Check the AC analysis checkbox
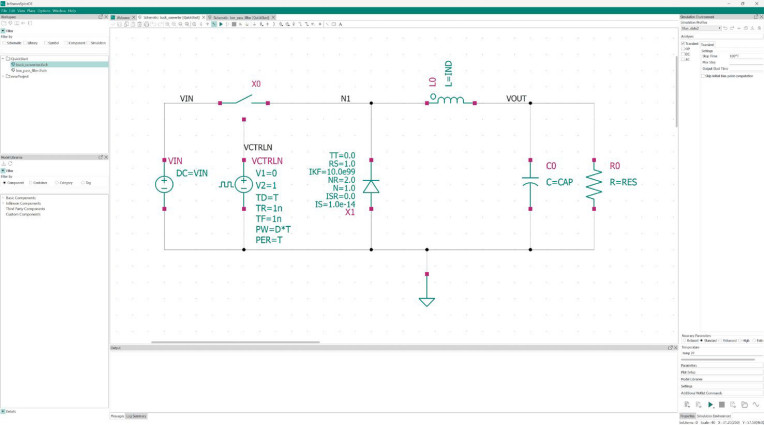 pos(683,59)
